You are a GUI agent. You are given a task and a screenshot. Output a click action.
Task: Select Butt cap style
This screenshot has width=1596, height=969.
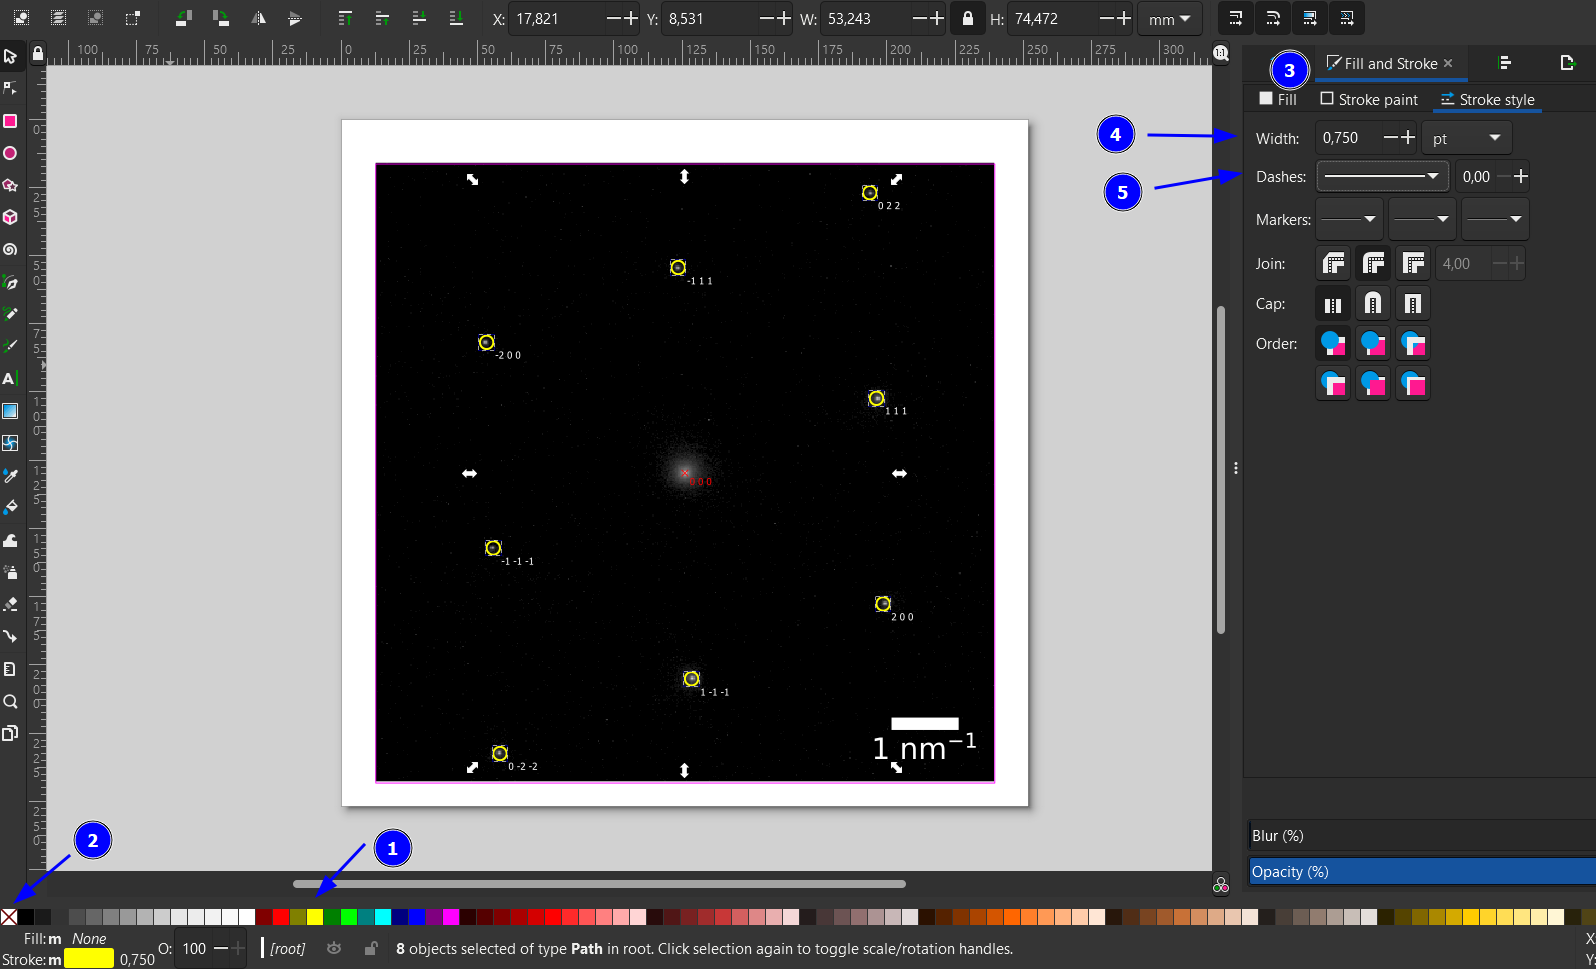pos(1333,304)
